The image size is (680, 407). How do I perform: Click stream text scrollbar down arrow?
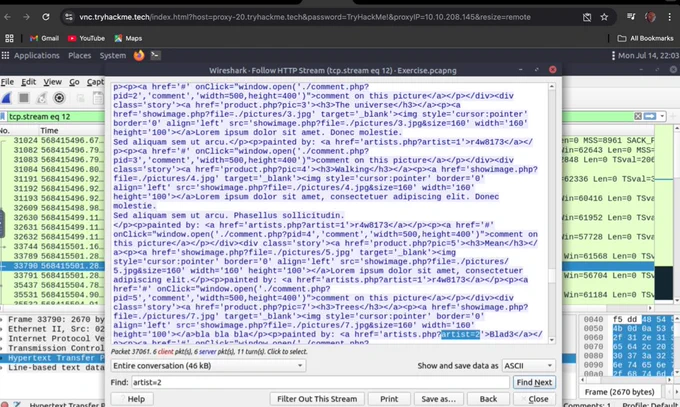(552, 340)
